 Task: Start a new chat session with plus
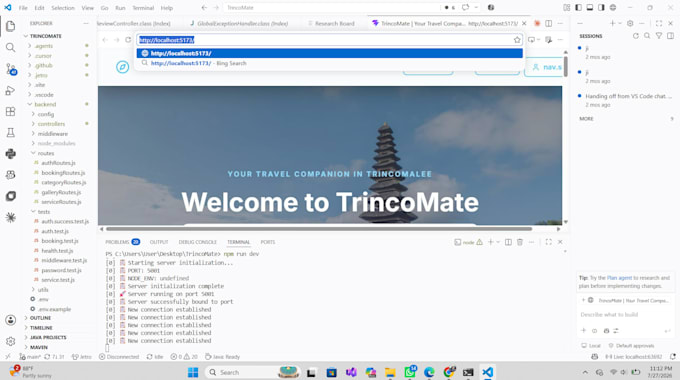[612, 23]
